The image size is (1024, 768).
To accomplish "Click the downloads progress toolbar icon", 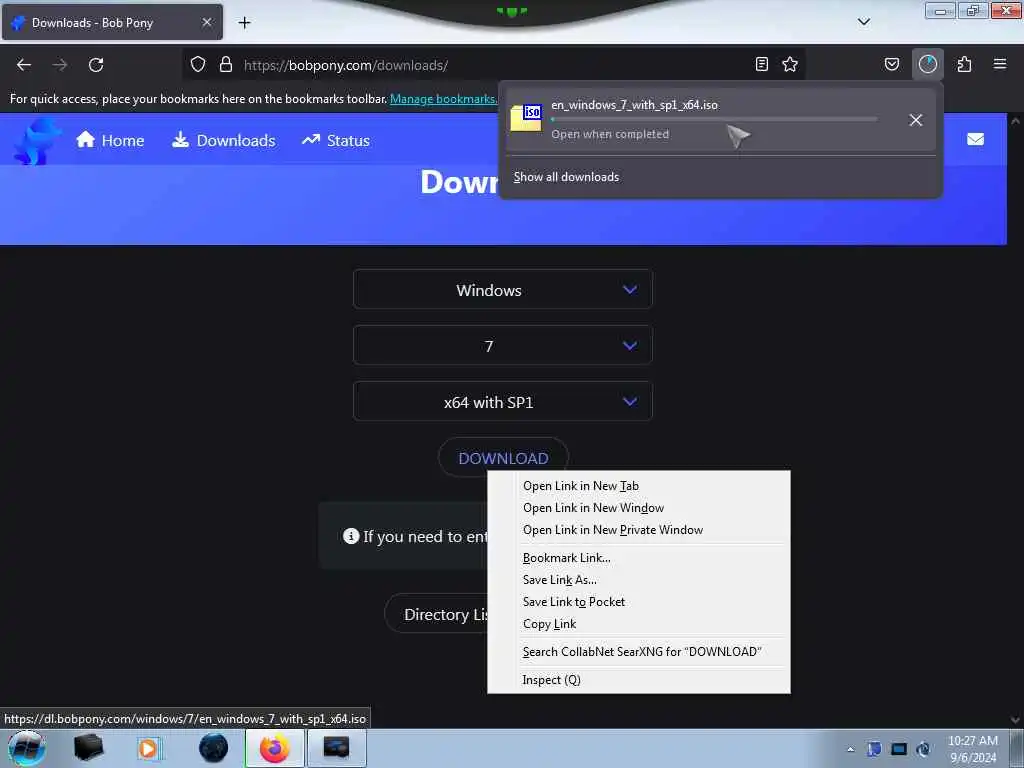I will 928,64.
